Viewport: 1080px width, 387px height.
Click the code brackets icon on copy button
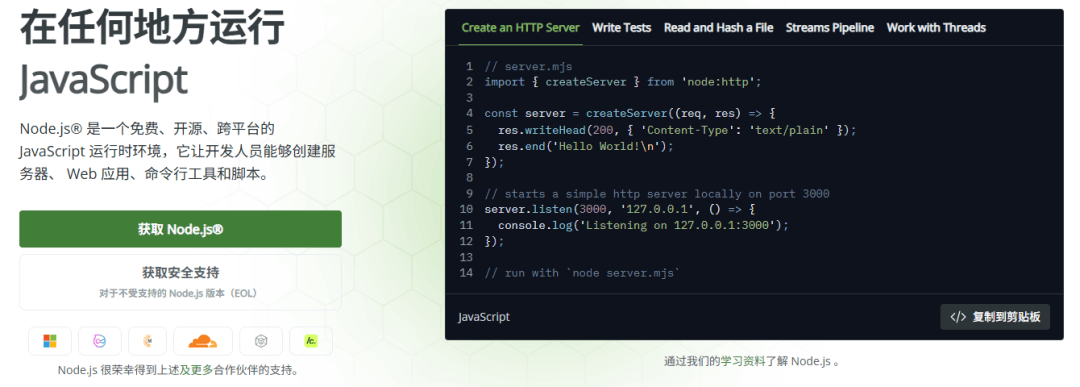coord(958,317)
